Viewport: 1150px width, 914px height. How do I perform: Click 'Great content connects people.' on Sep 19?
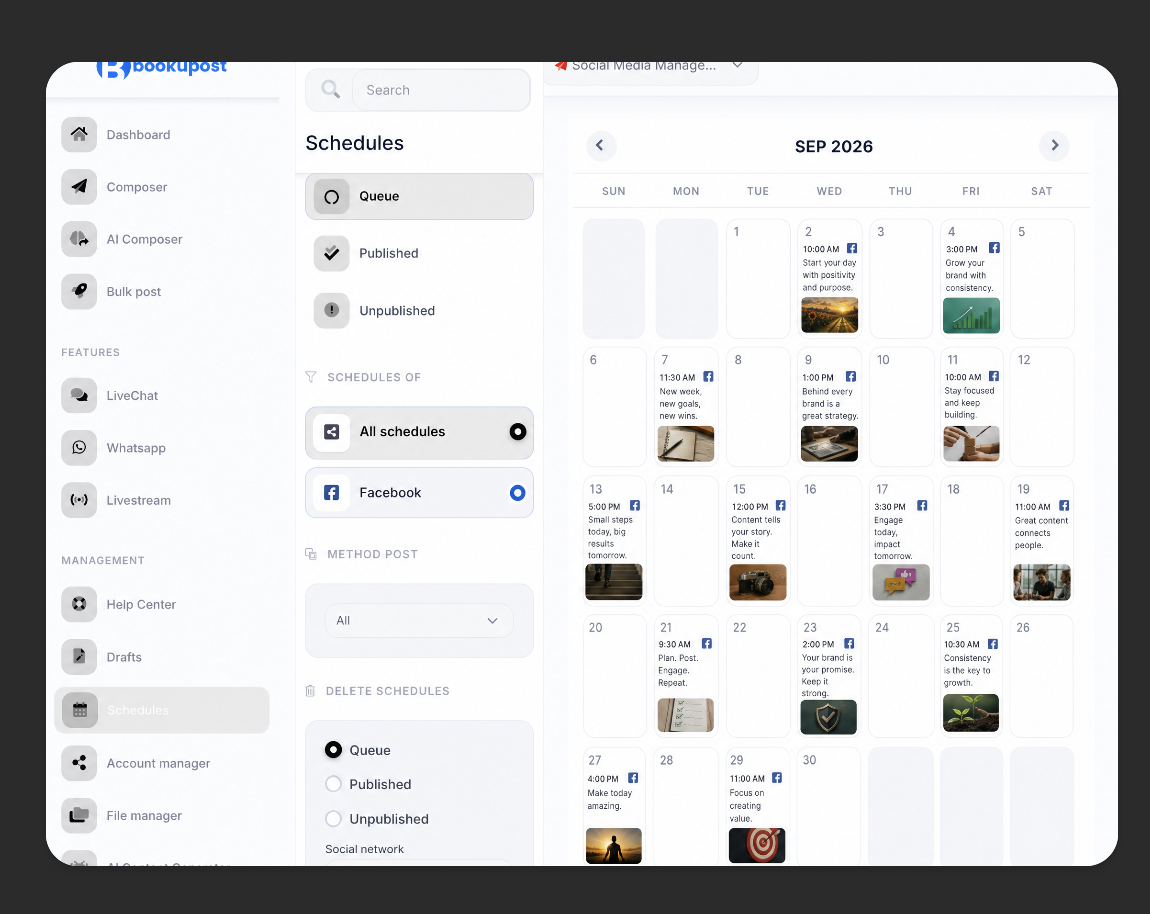tap(1041, 533)
